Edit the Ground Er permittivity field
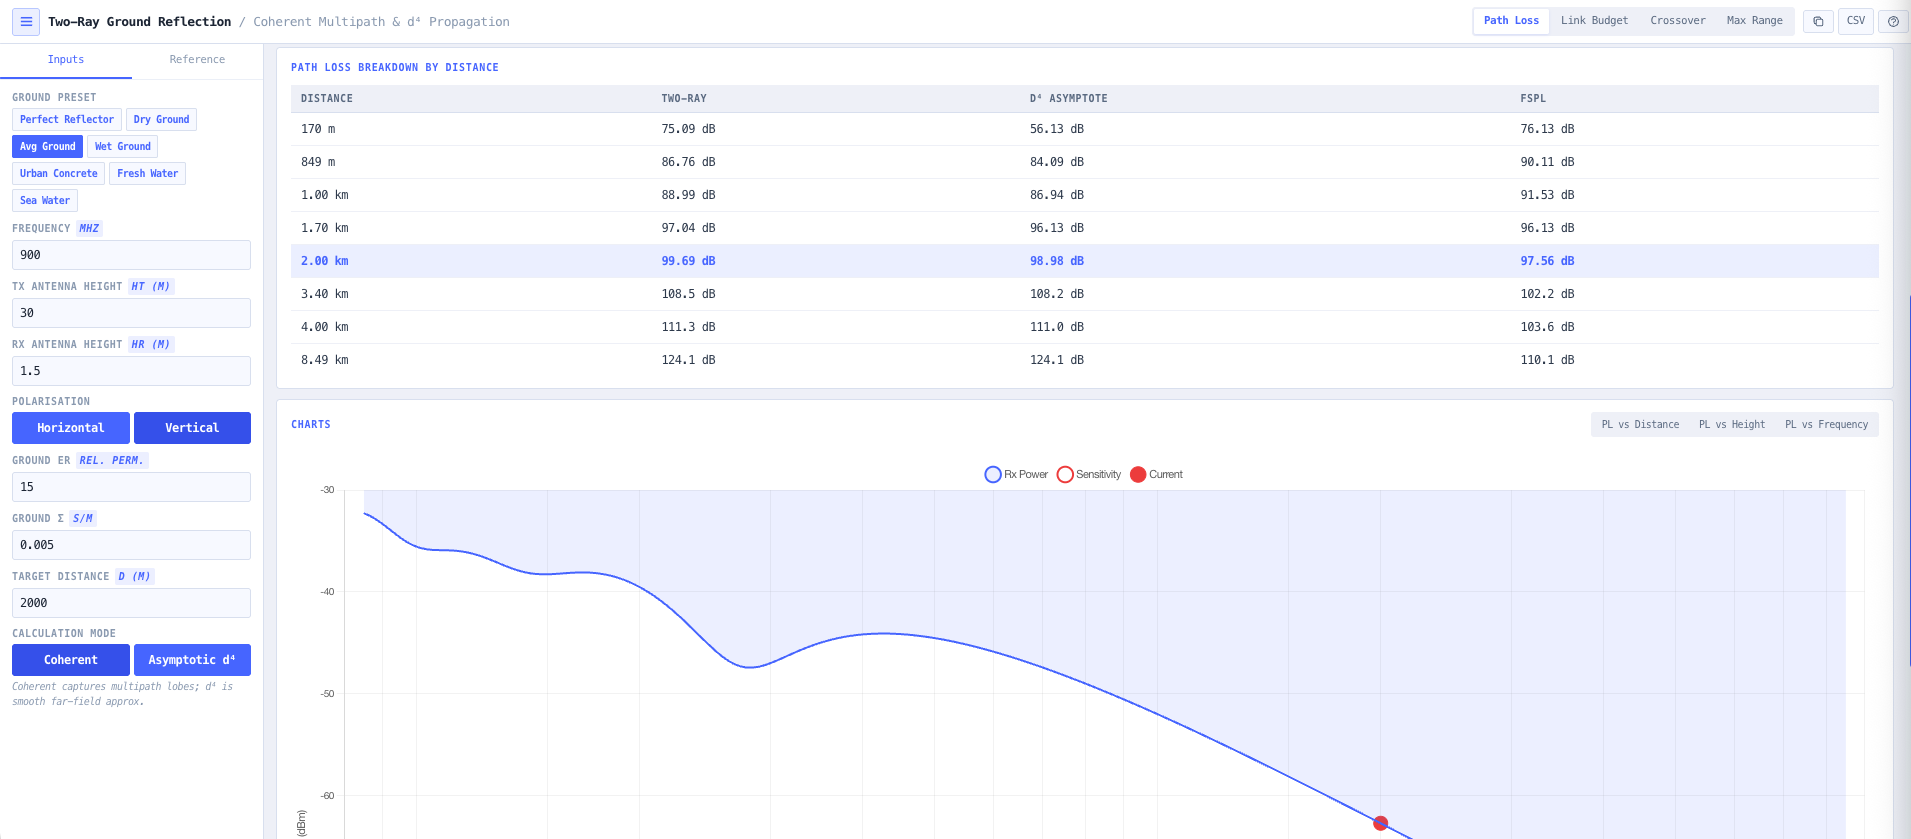 click(131, 487)
